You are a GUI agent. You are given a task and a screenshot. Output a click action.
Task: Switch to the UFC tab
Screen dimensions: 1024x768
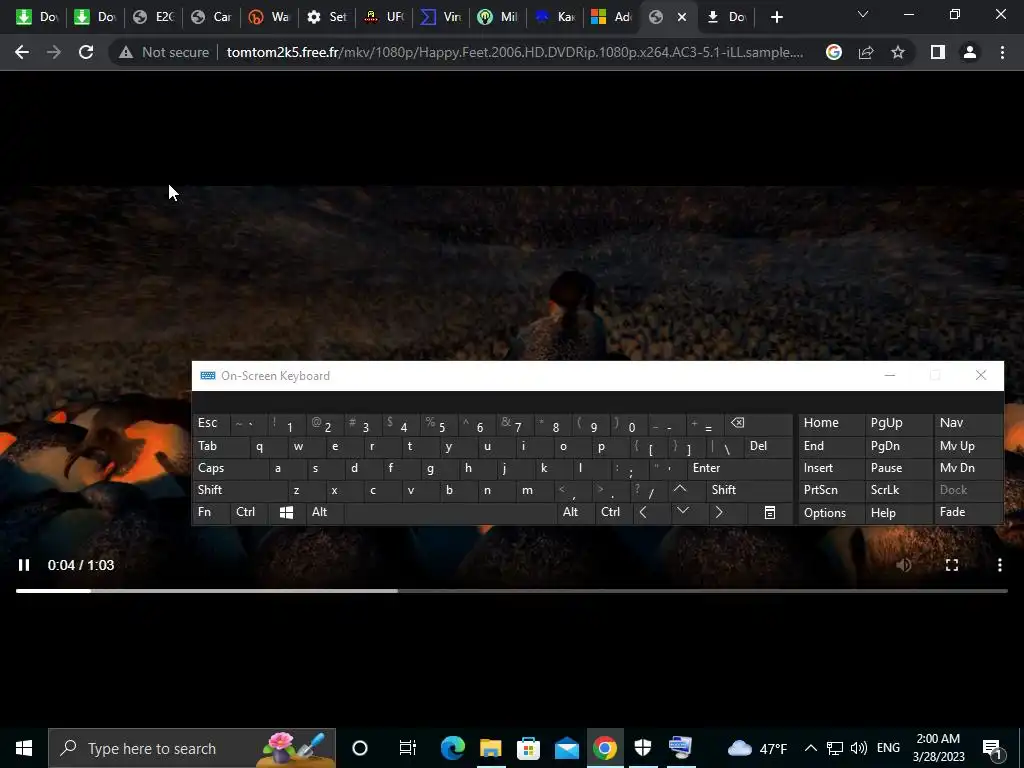385,17
